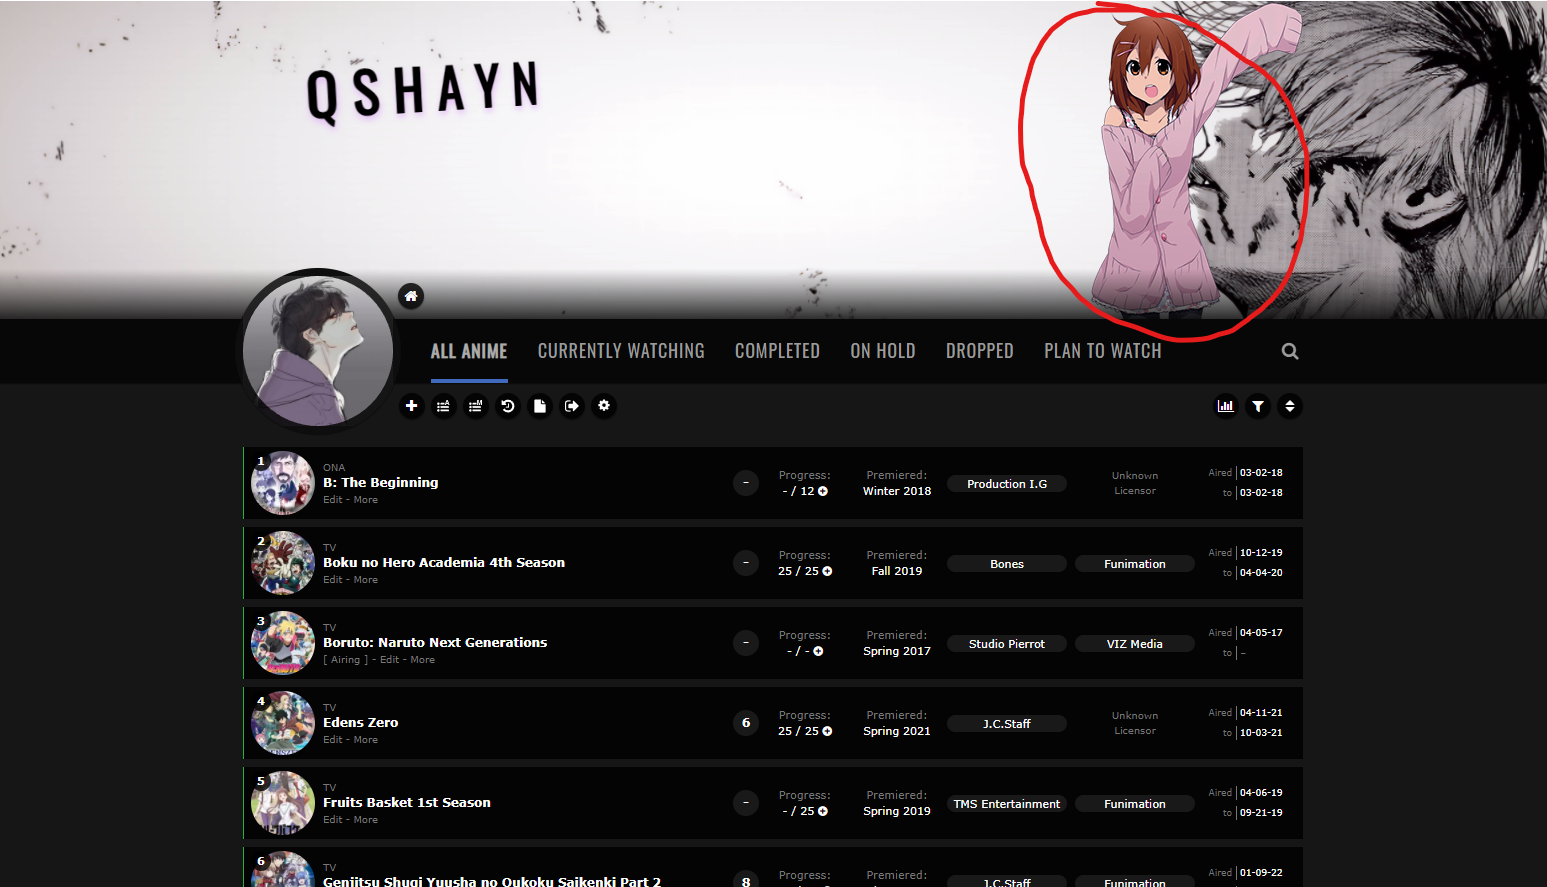The width and height of the screenshot is (1547, 887).
Task: Click the Bones studio tag
Action: point(1007,564)
